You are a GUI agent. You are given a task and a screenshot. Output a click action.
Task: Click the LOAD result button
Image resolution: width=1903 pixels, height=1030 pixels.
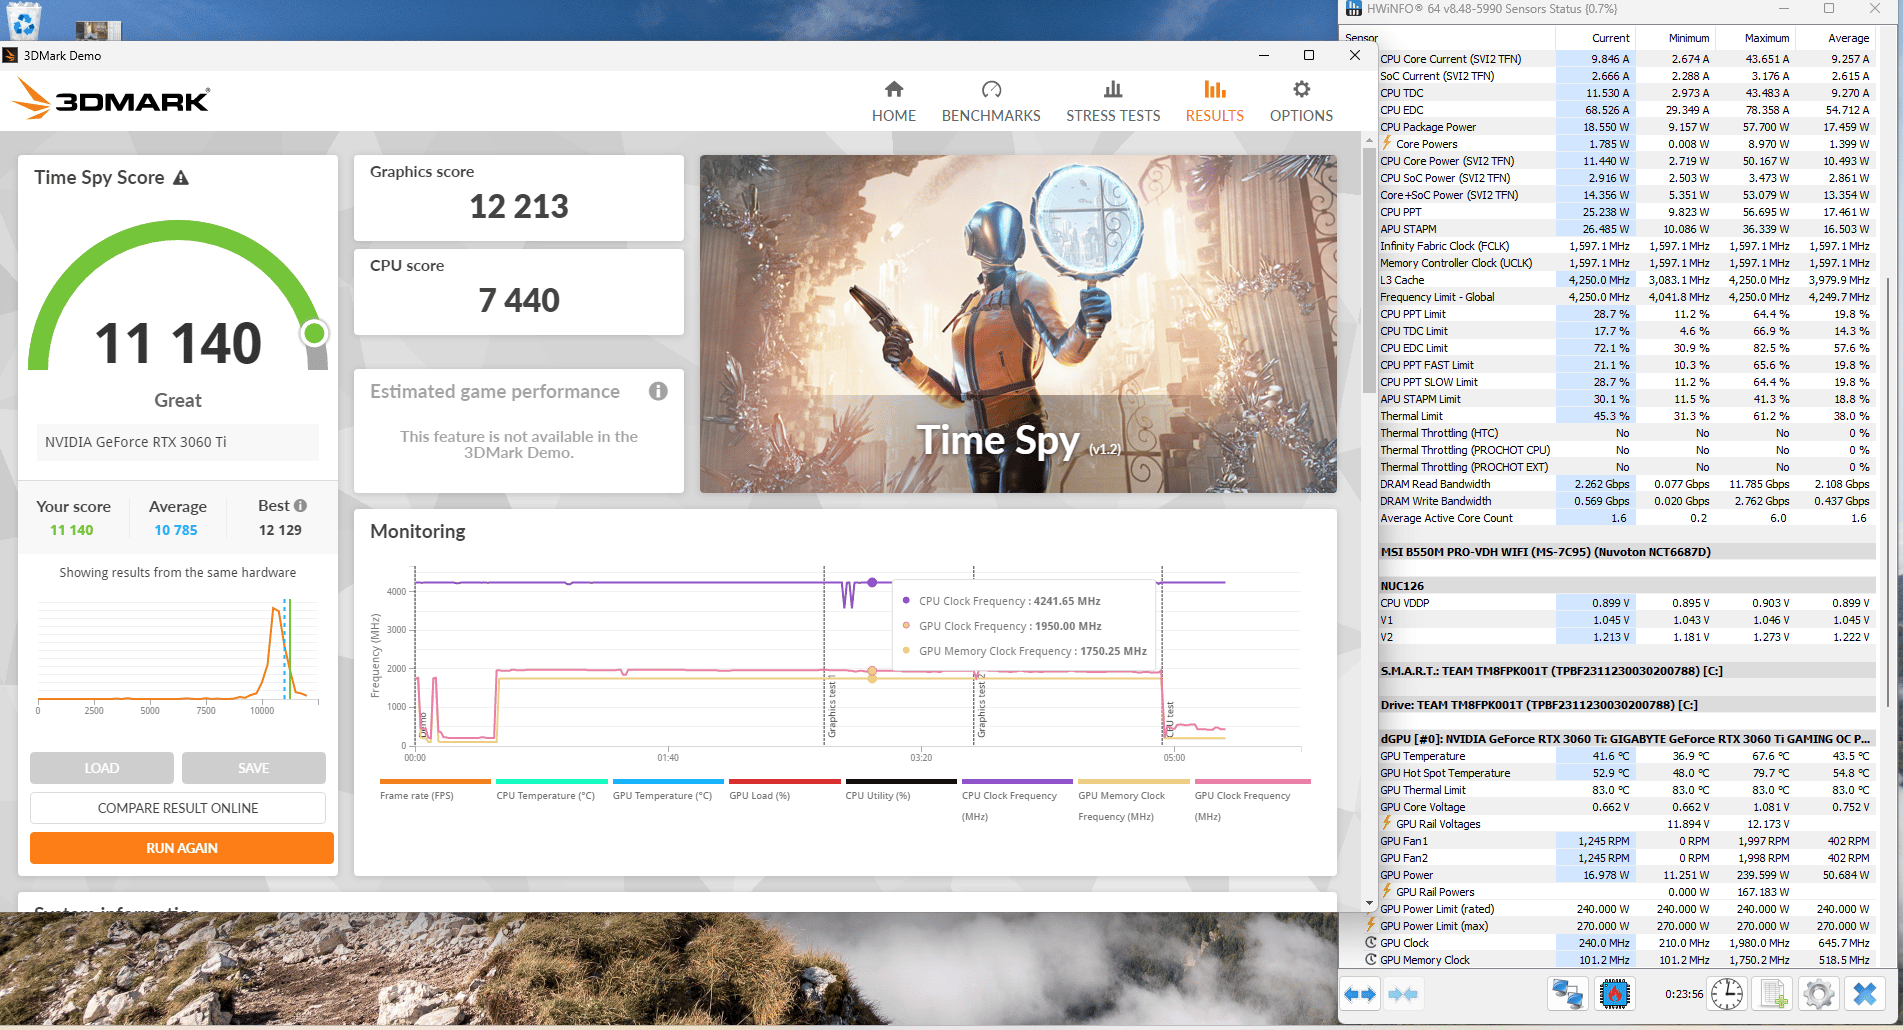coord(102,768)
